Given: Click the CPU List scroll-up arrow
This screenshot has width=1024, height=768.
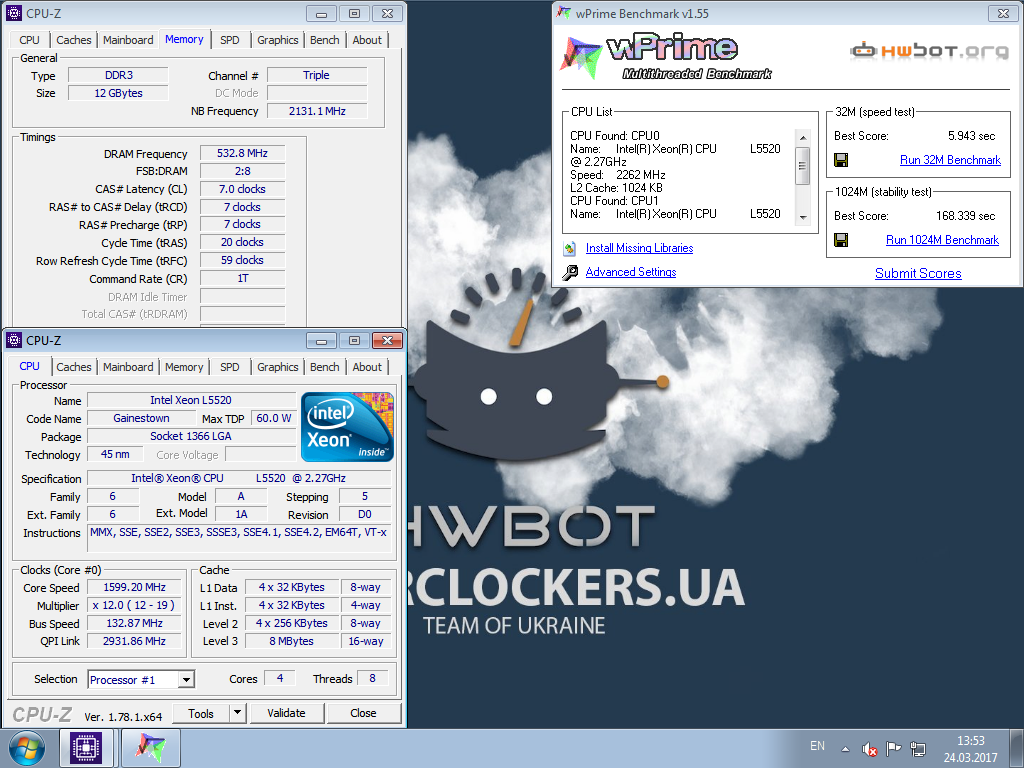Looking at the screenshot, I should pyautogui.click(x=803, y=137).
